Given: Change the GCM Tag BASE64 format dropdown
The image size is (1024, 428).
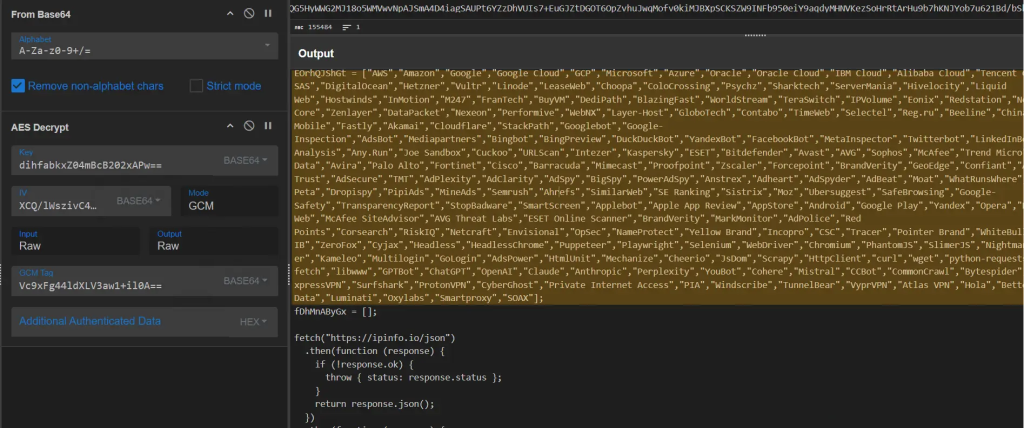Looking at the screenshot, I should pos(247,281).
